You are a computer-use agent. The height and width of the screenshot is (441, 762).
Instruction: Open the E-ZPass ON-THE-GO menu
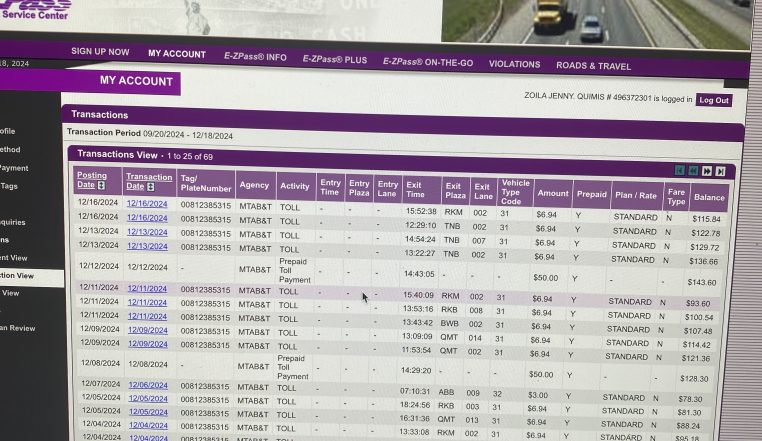point(428,62)
